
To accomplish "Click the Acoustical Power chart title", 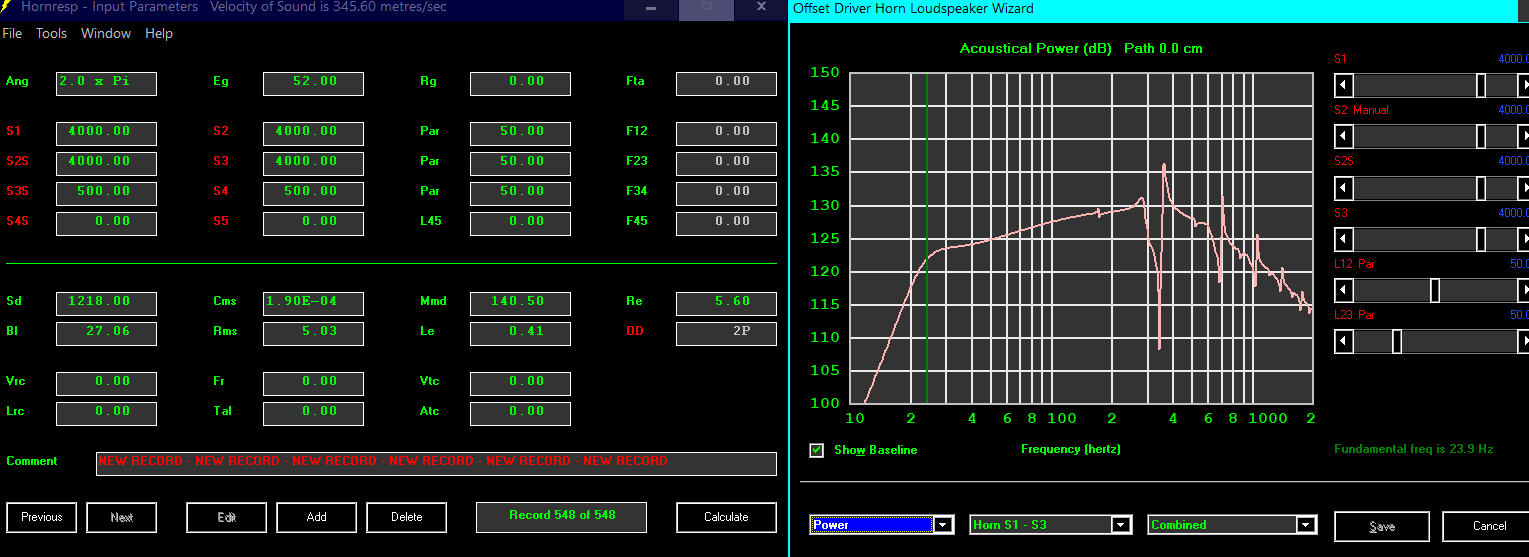I will coord(1081,49).
